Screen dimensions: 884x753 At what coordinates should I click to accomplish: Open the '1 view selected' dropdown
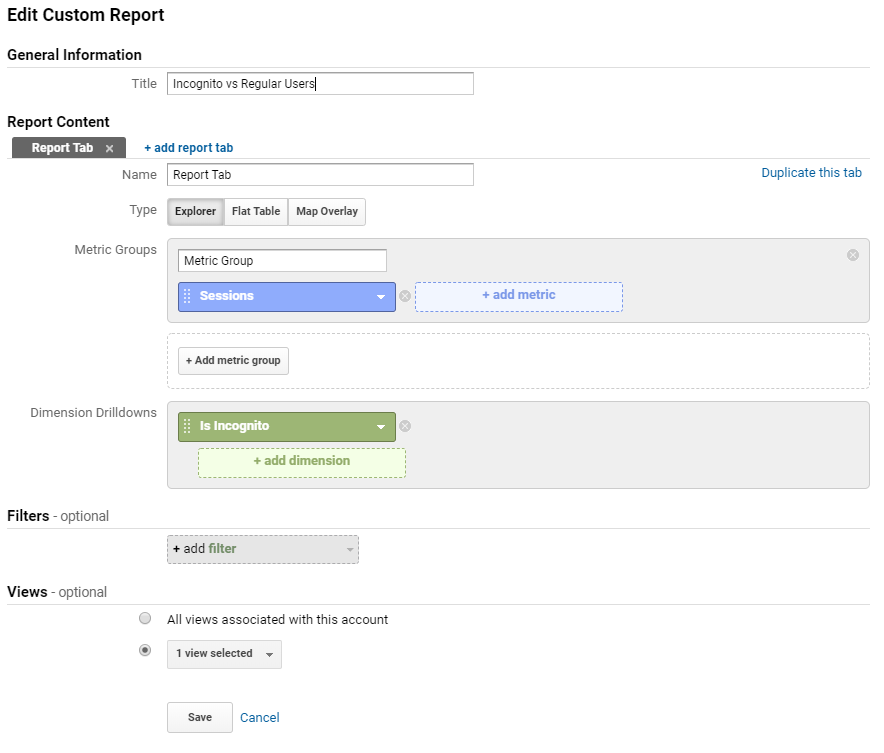tap(224, 654)
